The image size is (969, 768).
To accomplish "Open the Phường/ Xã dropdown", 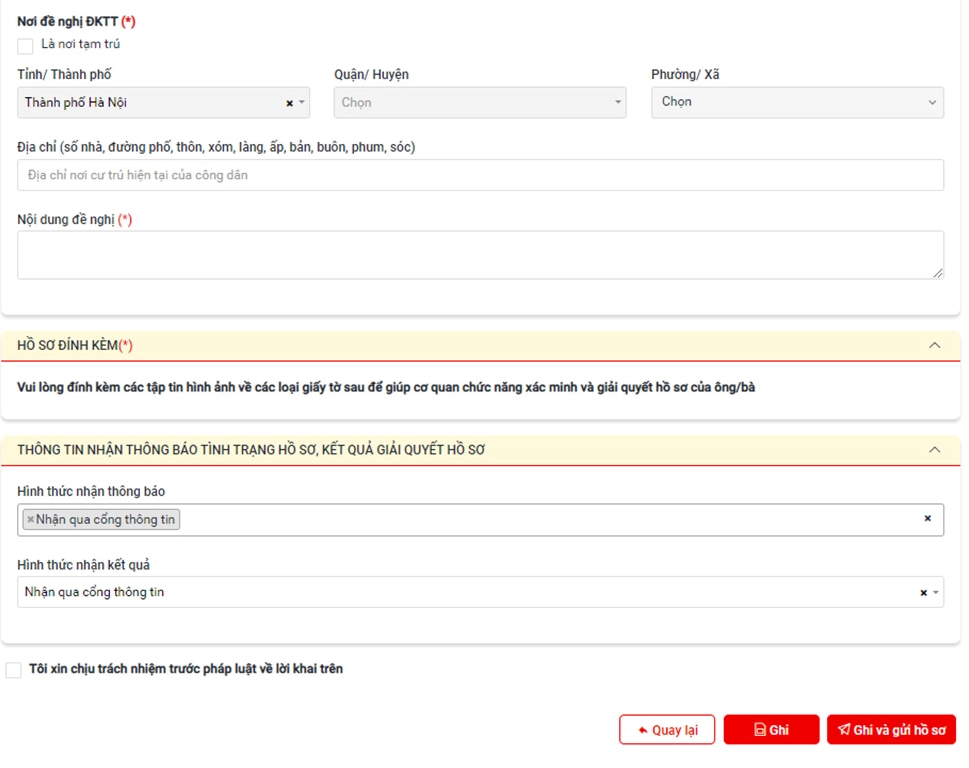I will [796, 103].
